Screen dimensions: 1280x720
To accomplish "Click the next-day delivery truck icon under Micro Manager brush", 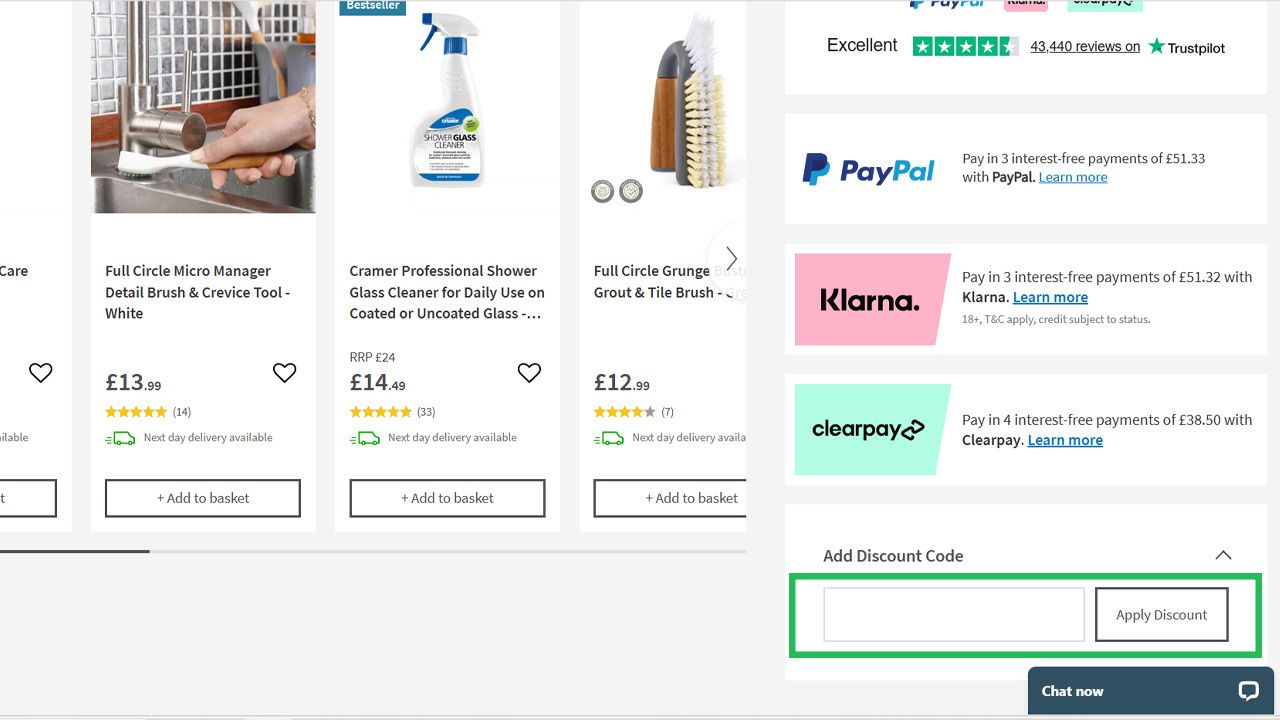I will (121, 437).
